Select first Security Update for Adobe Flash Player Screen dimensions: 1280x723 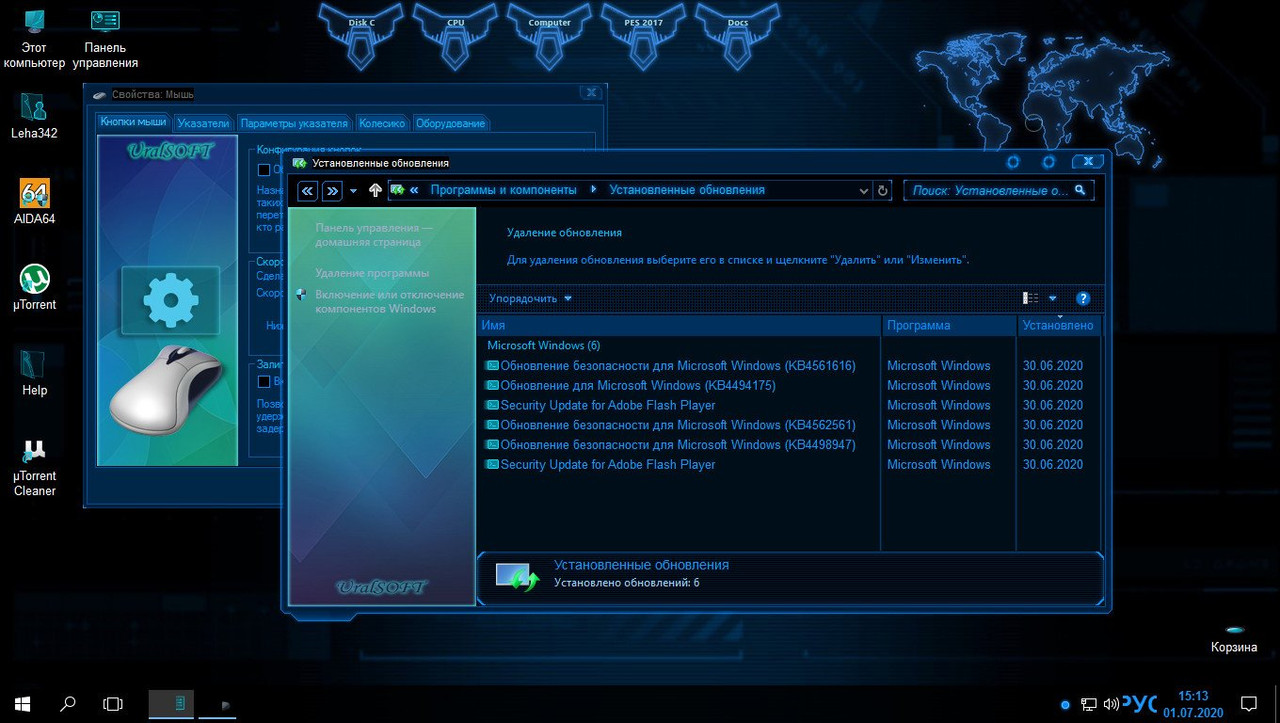click(x=788, y=405)
